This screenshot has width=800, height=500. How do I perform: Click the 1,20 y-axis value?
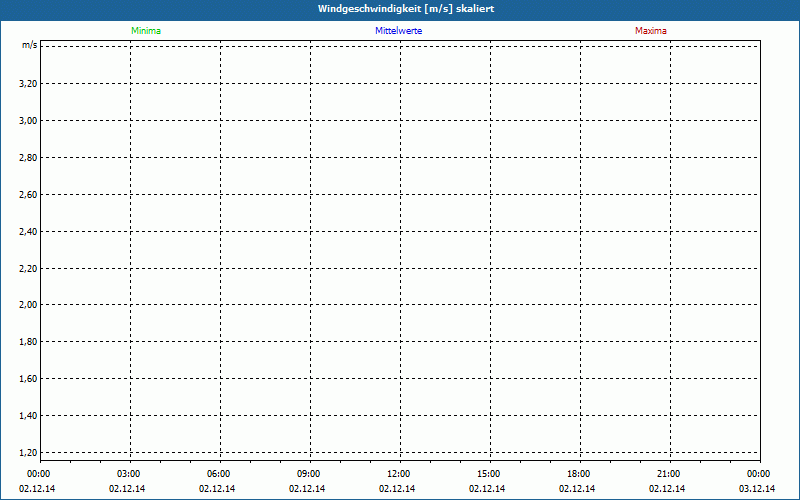(28, 453)
